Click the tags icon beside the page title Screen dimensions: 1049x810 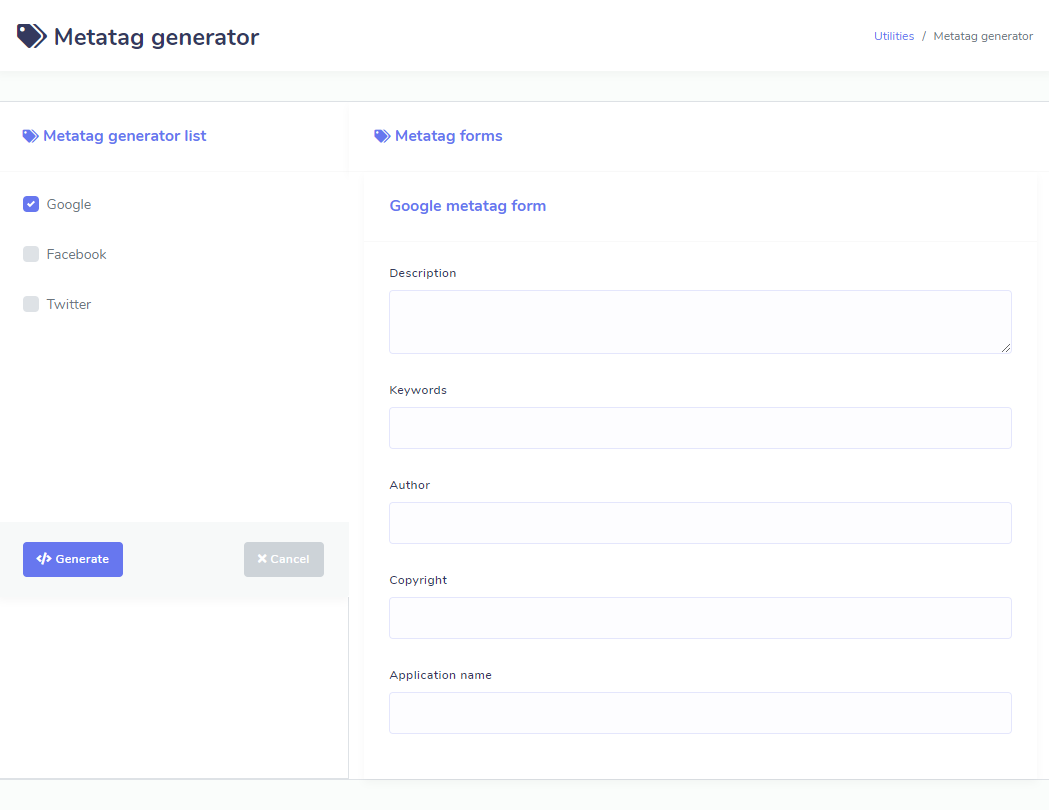point(31,37)
